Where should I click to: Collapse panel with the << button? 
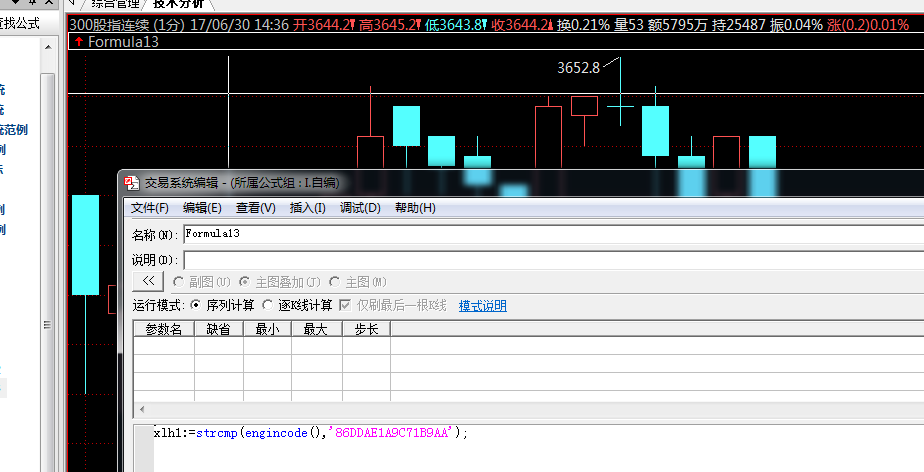(148, 282)
